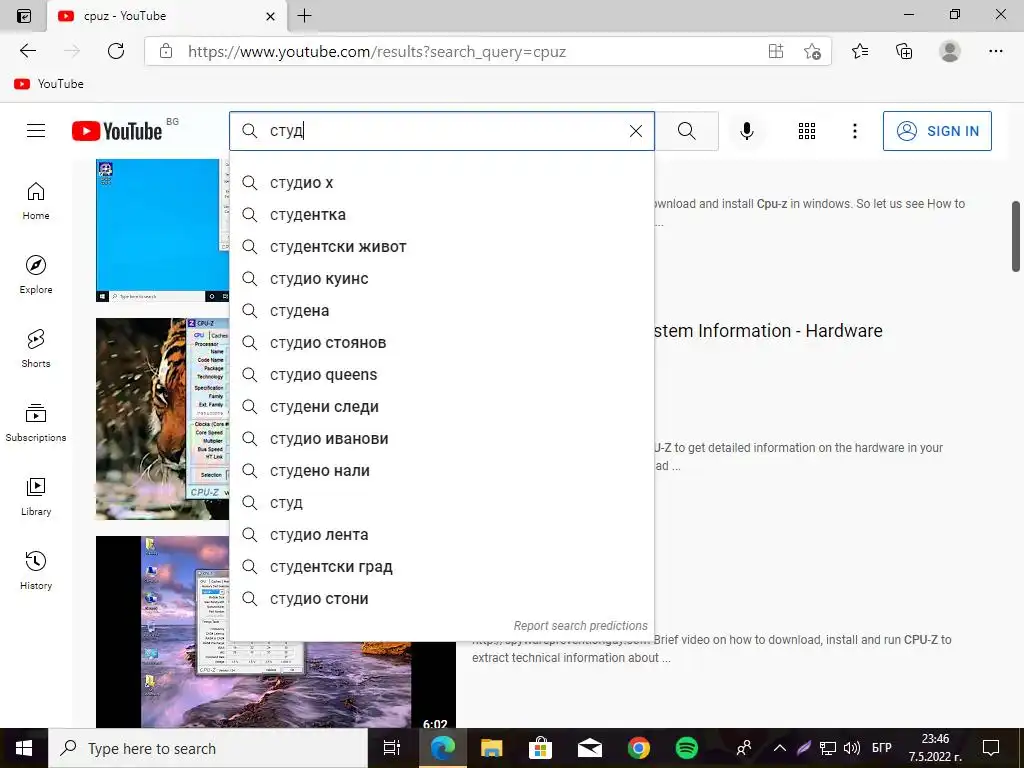Start voice search with microphone
1024x768 pixels.
coord(746,131)
